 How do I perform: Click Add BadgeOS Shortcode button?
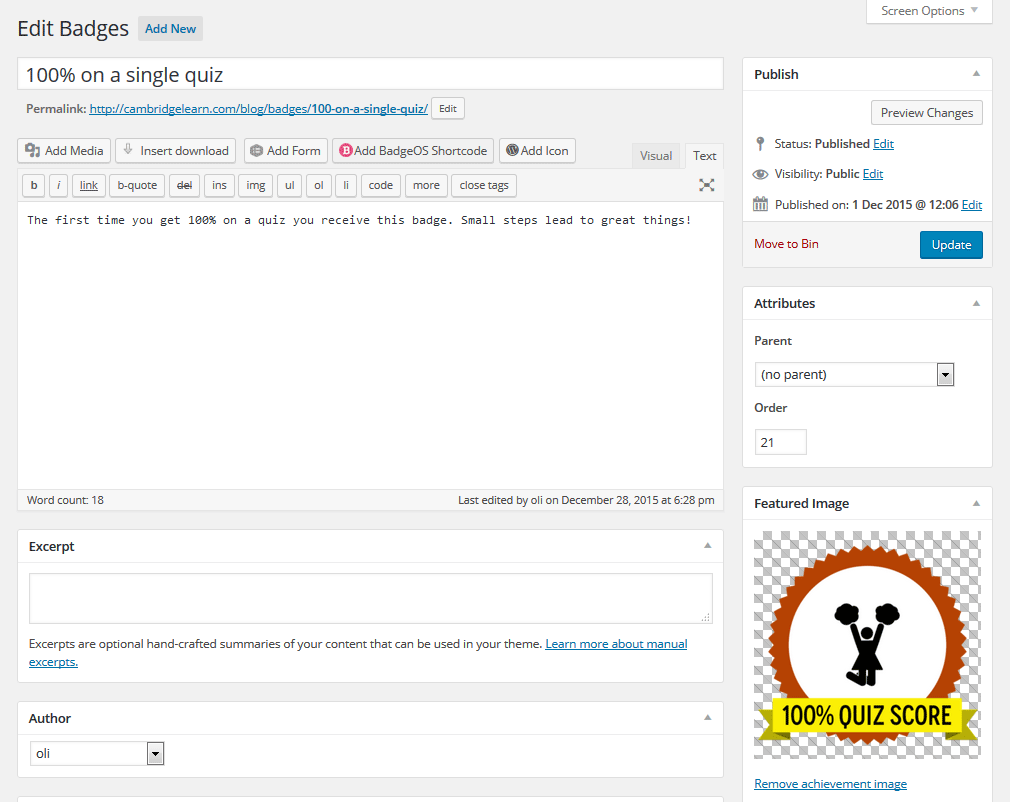coord(412,151)
